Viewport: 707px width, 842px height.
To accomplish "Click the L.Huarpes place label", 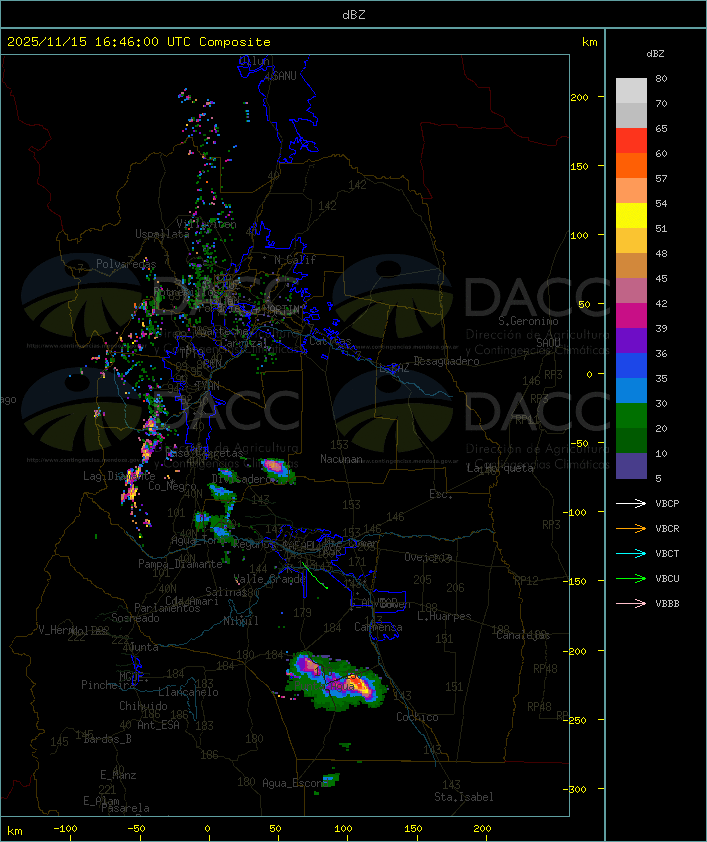I will (x=444, y=616).
